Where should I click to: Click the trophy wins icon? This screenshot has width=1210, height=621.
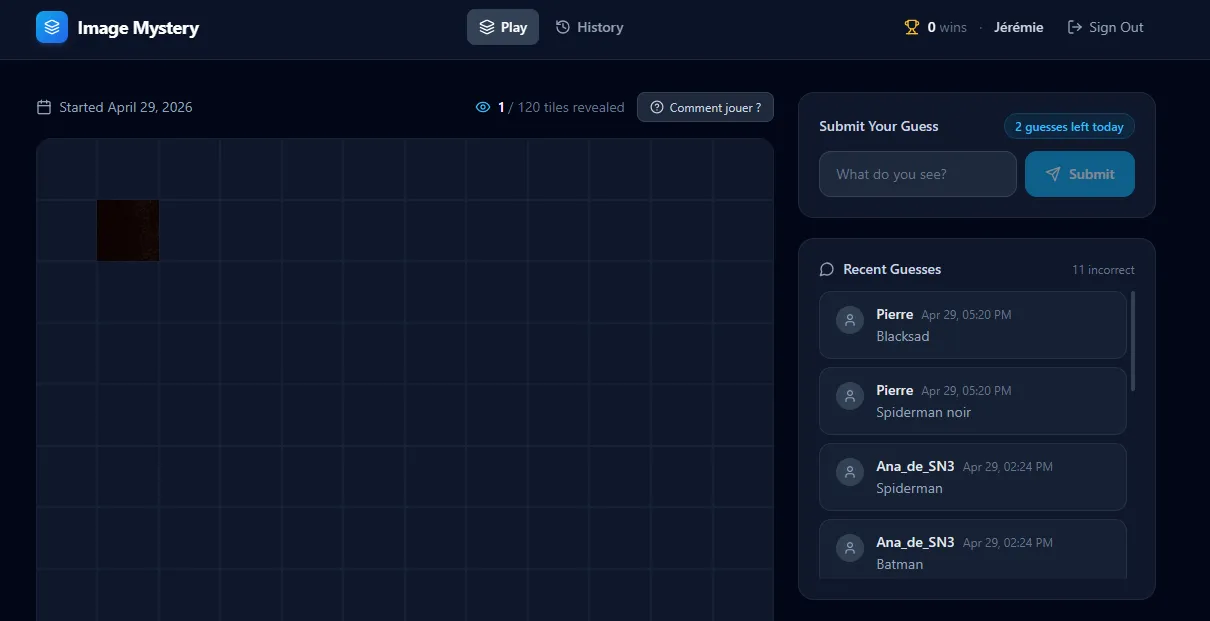click(912, 27)
